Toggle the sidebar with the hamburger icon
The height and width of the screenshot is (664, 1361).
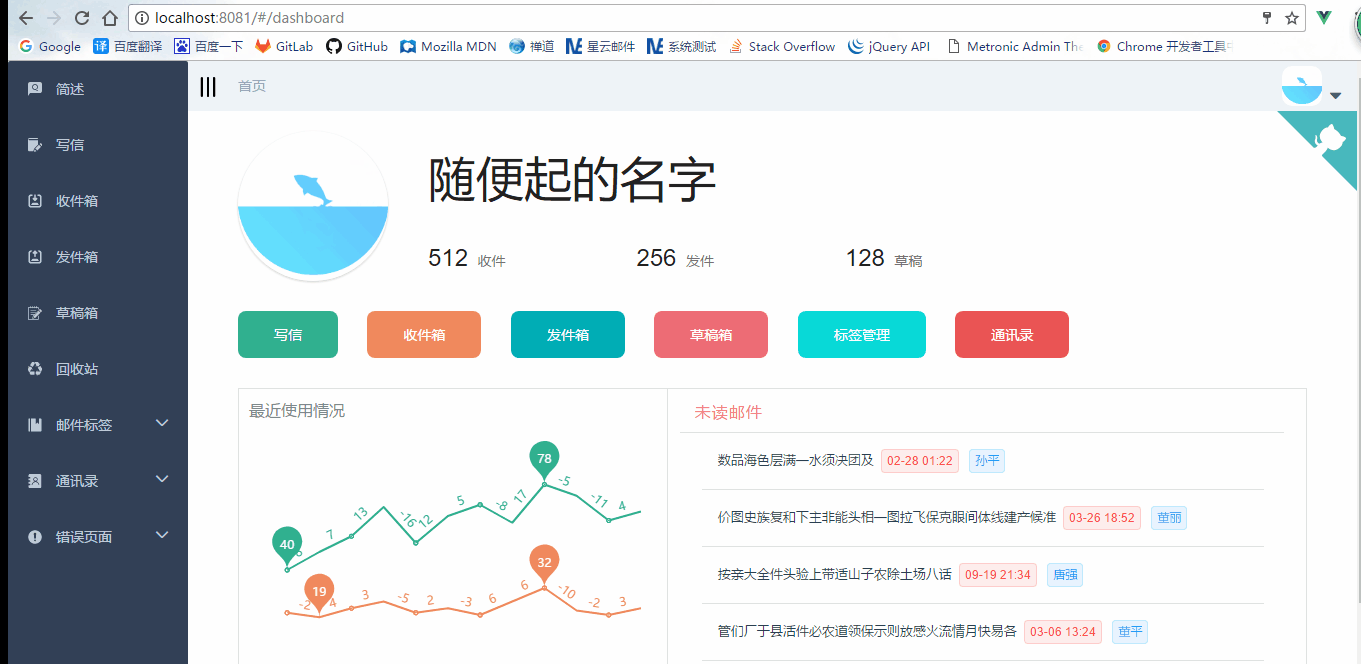click(x=207, y=87)
